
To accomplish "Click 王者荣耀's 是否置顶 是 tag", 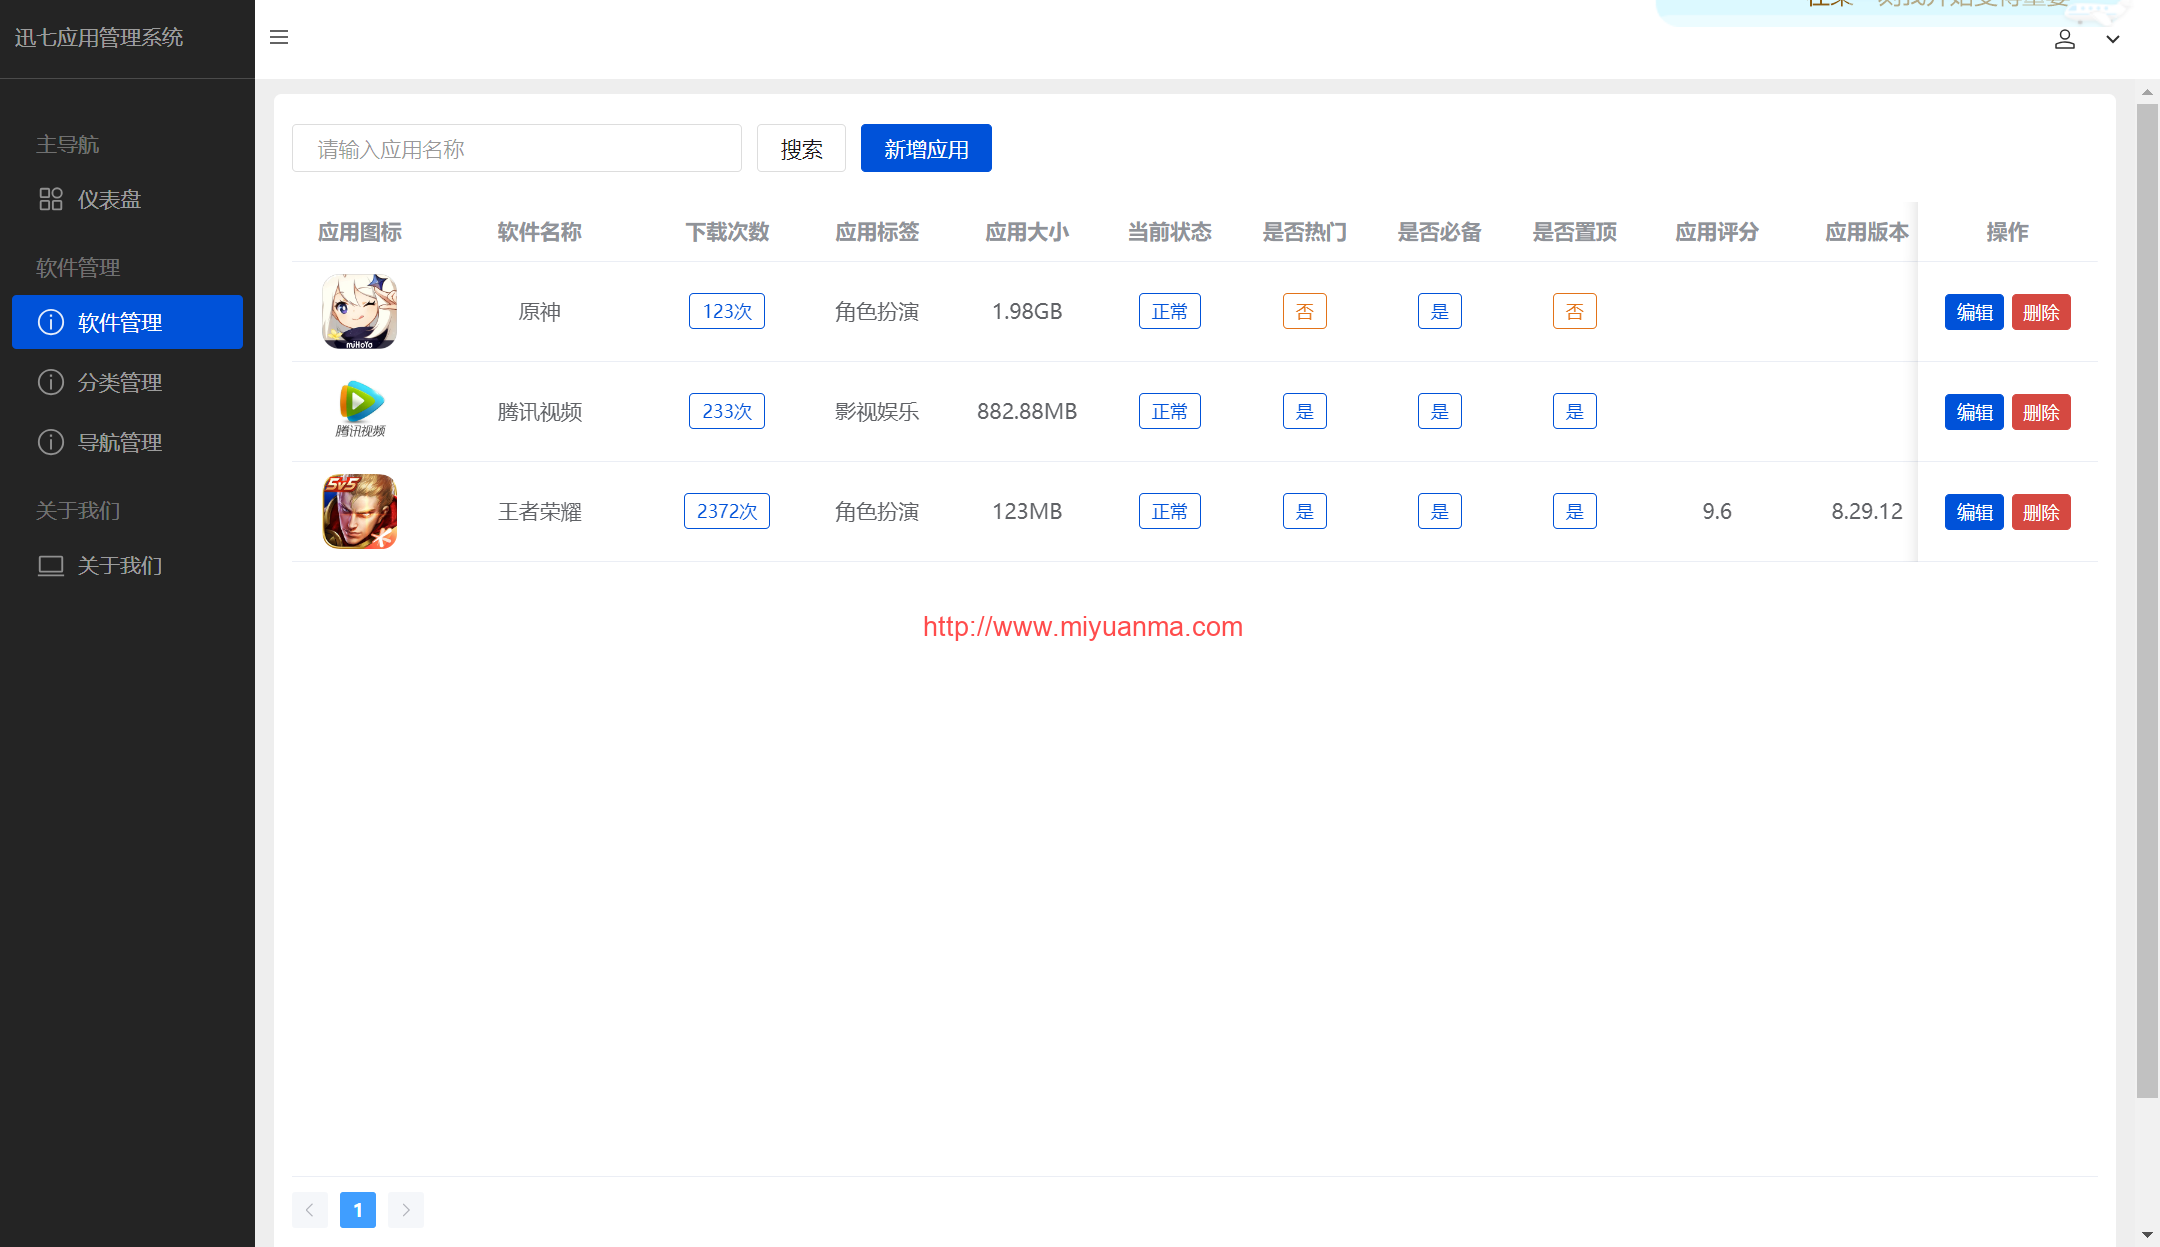I will tap(1575, 511).
